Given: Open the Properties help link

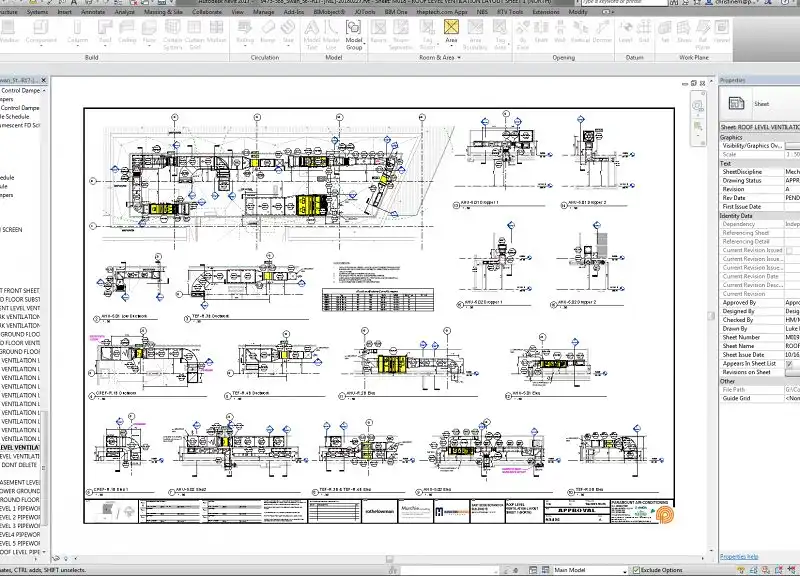Looking at the screenshot, I should coord(739,556).
